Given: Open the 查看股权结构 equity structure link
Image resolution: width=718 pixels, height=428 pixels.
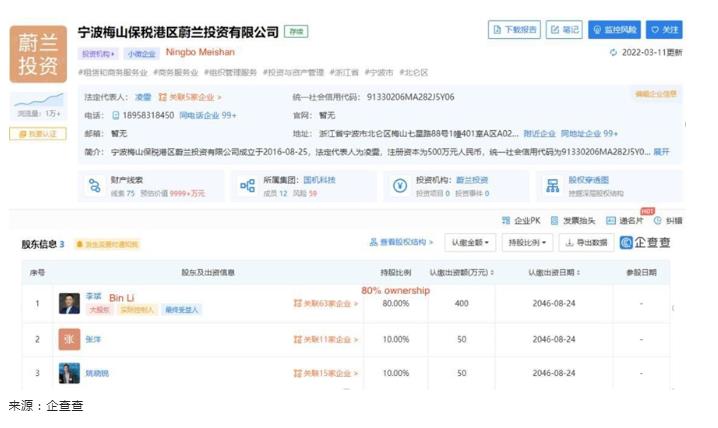Looking at the screenshot, I should click(402, 242).
